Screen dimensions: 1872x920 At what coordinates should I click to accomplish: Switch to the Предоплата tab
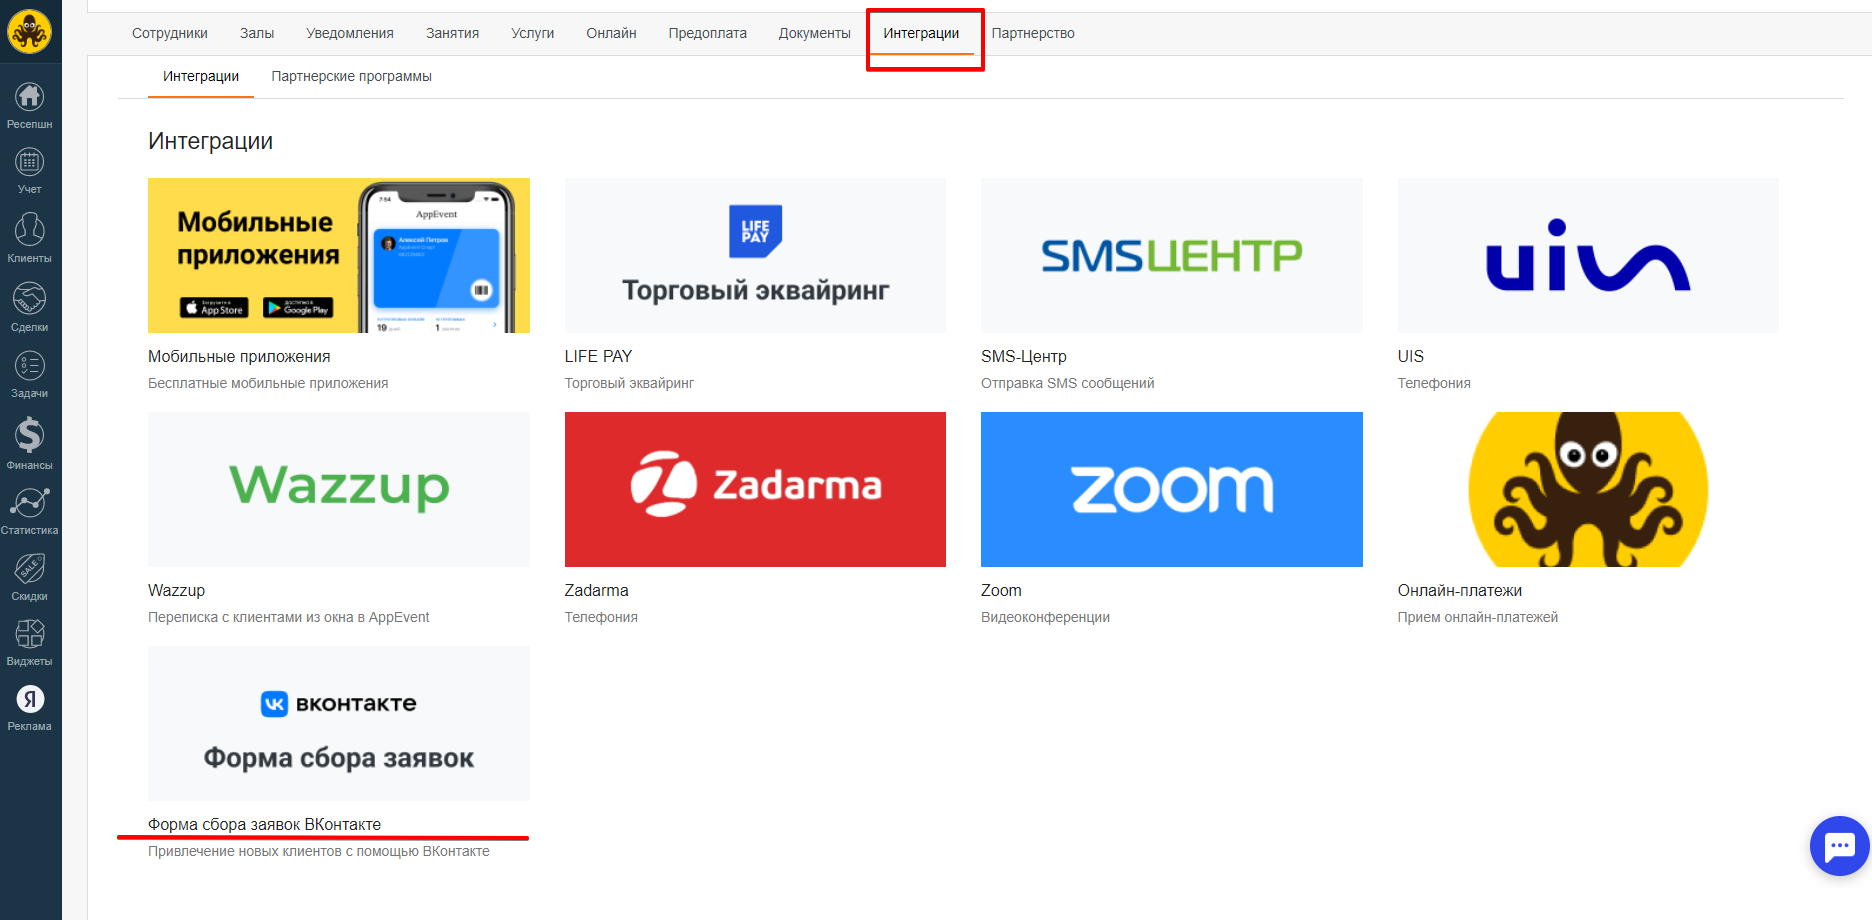(708, 33)
